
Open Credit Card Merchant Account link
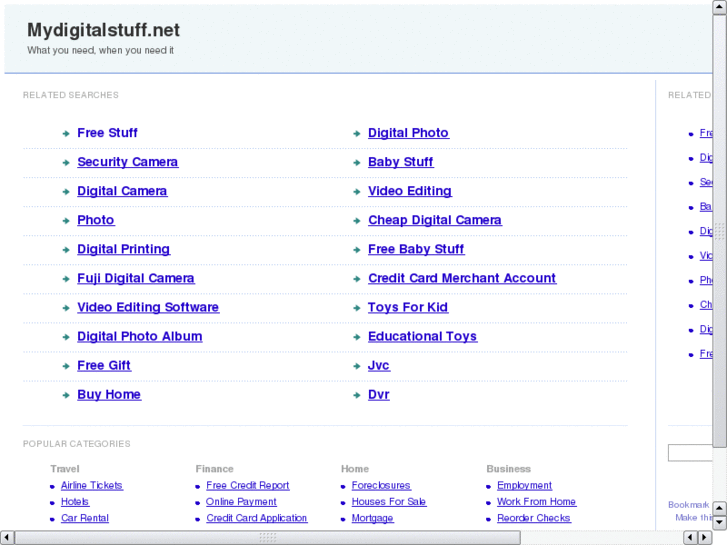click(462, 278)
